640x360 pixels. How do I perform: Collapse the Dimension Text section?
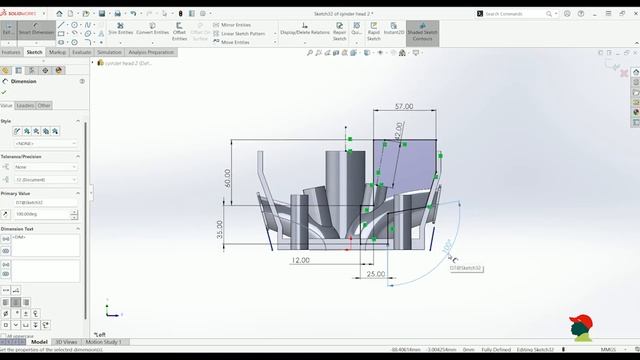tap(78, 229)
